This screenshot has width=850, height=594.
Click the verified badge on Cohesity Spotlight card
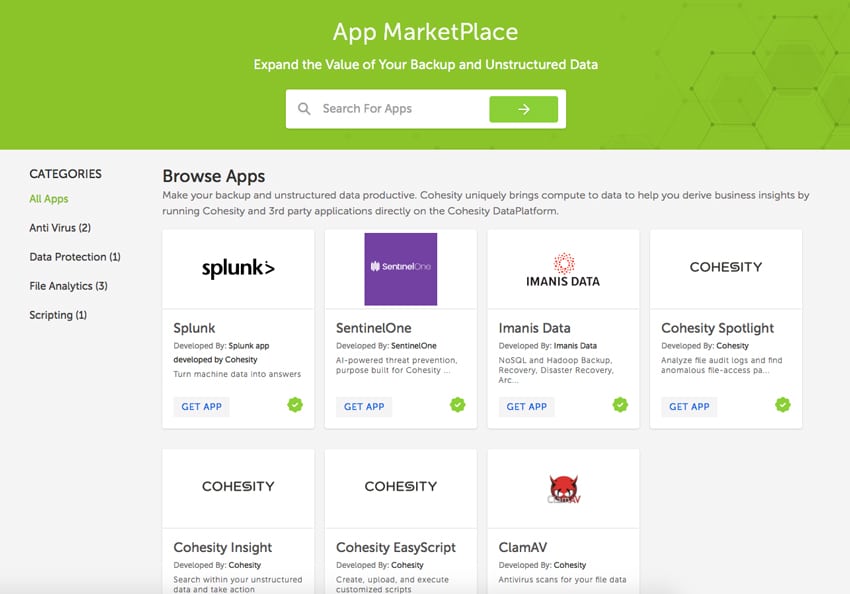783,405
